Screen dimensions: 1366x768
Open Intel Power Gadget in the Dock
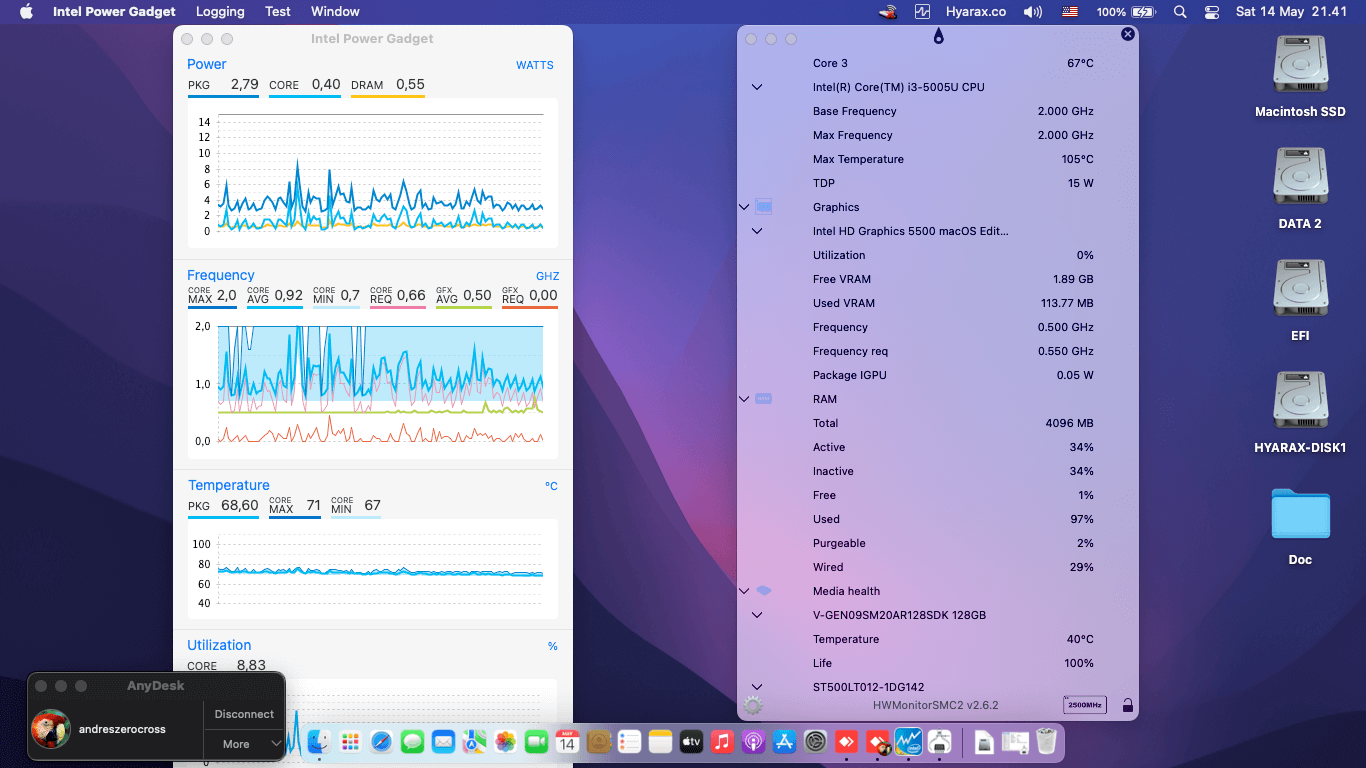[908, 741]
